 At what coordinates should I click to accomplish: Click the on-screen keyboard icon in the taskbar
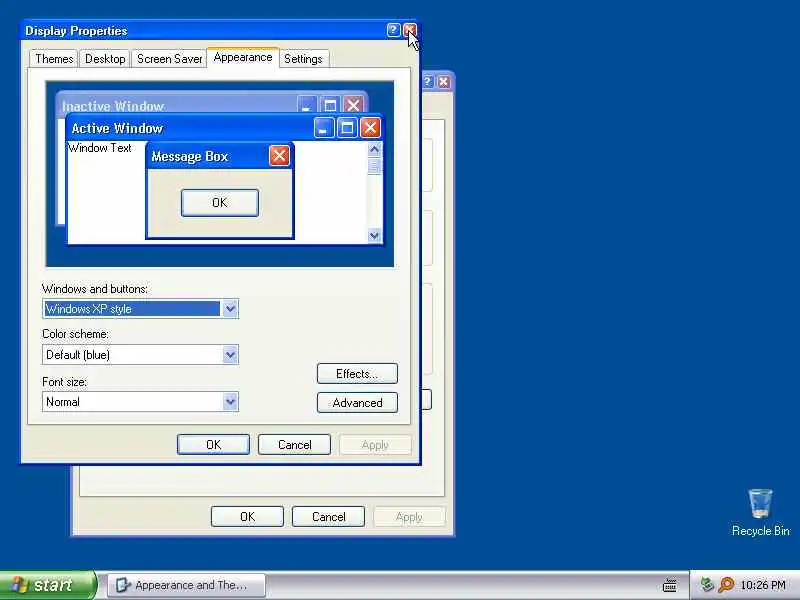(669, 585)
